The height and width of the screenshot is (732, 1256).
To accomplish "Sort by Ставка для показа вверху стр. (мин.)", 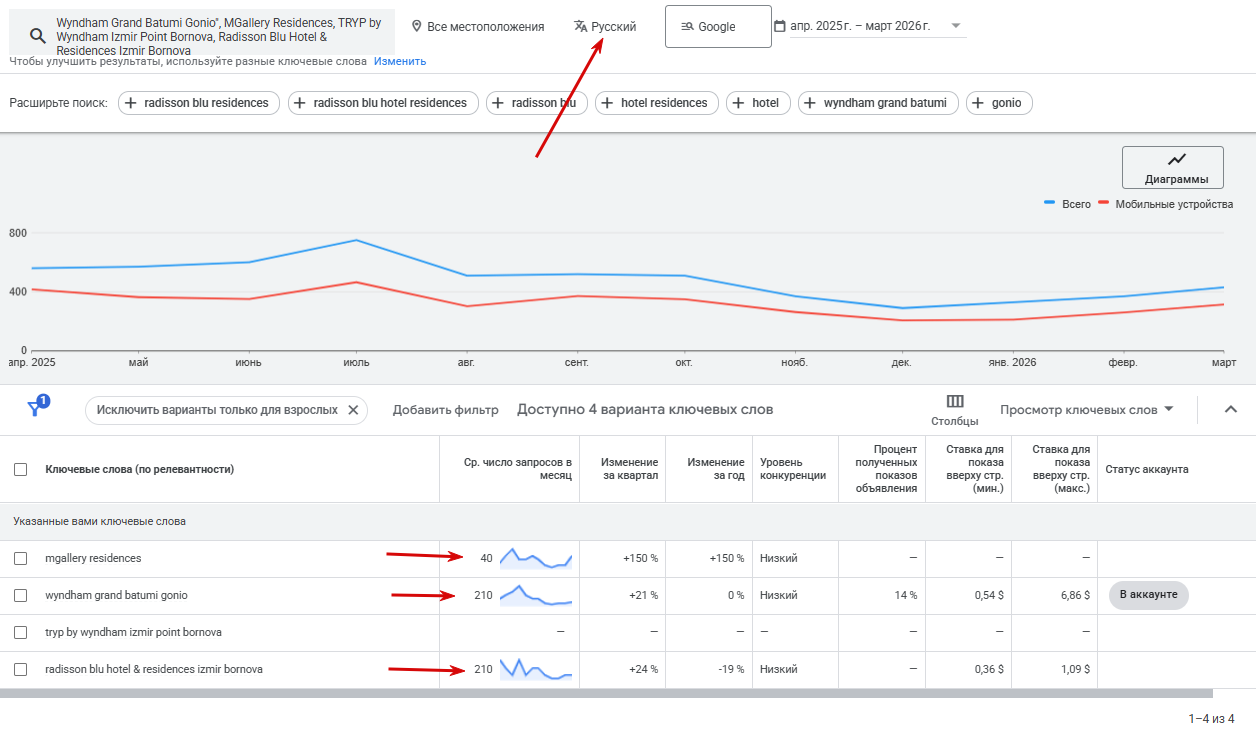I will pos(974,469).
